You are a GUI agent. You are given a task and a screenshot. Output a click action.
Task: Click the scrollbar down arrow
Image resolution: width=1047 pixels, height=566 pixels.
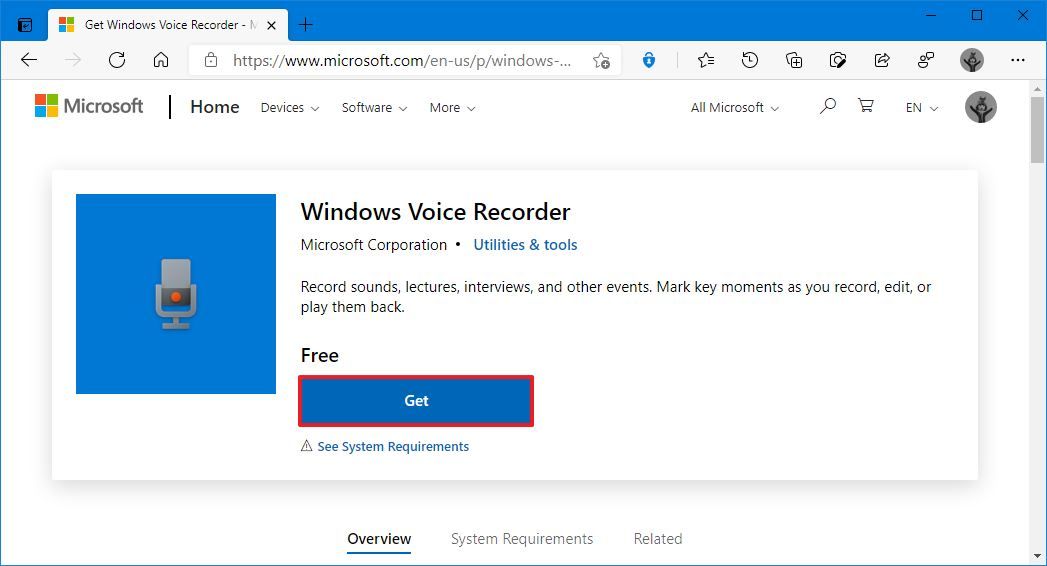click(1037, 556)
